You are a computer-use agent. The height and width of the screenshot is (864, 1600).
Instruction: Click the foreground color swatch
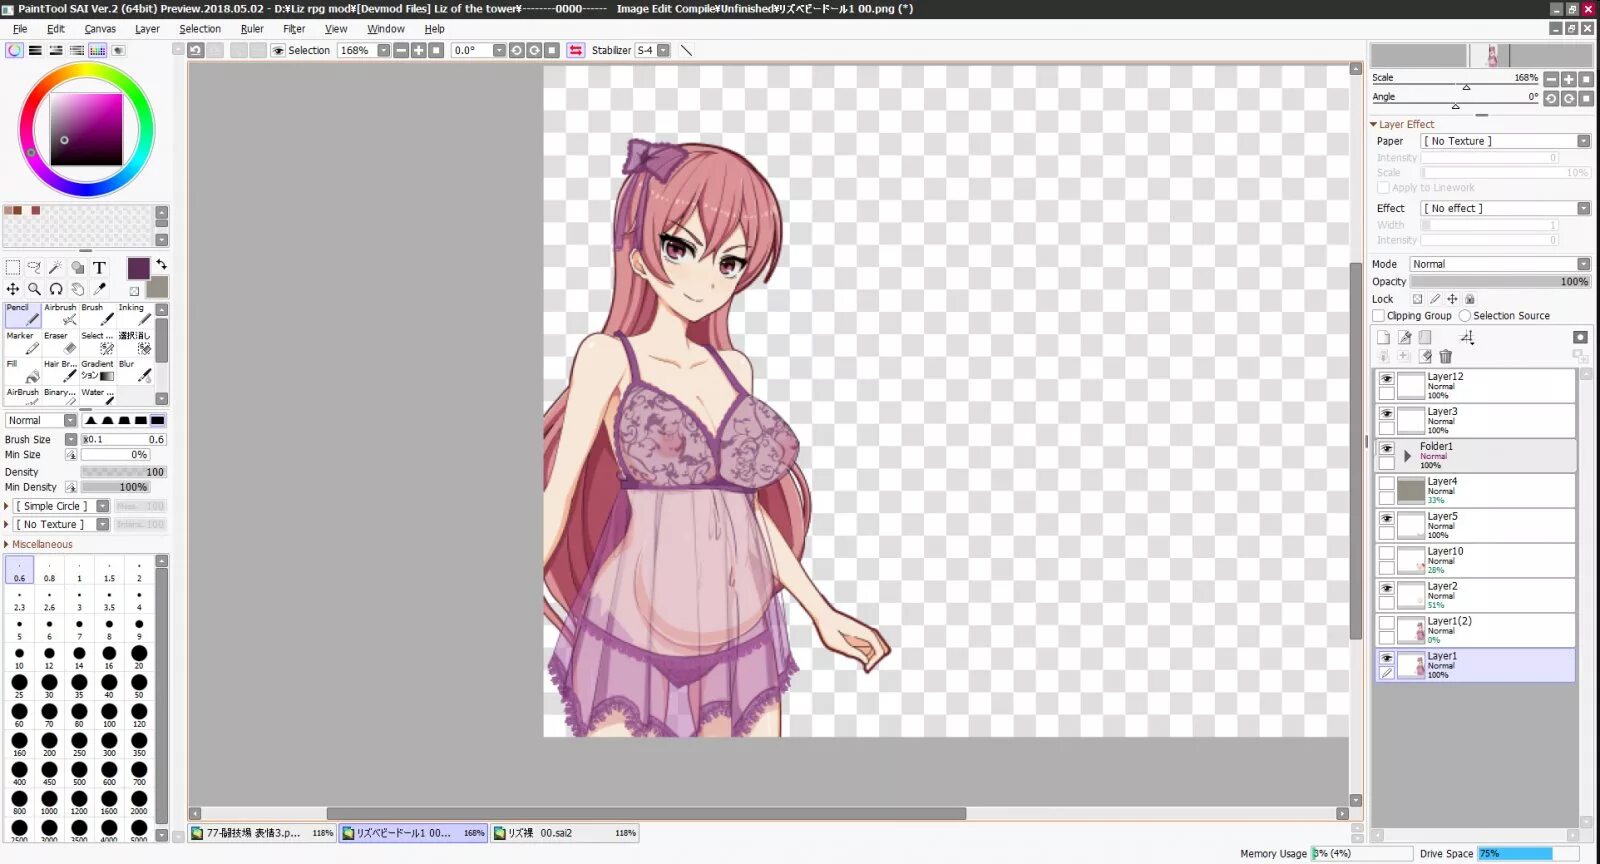(138, 268)
